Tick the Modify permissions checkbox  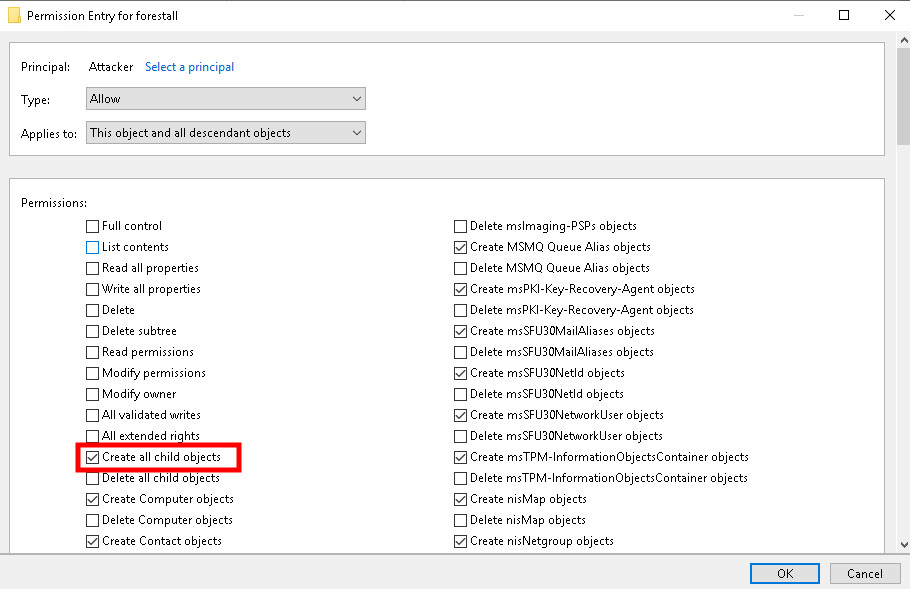(x=93, y=373)
